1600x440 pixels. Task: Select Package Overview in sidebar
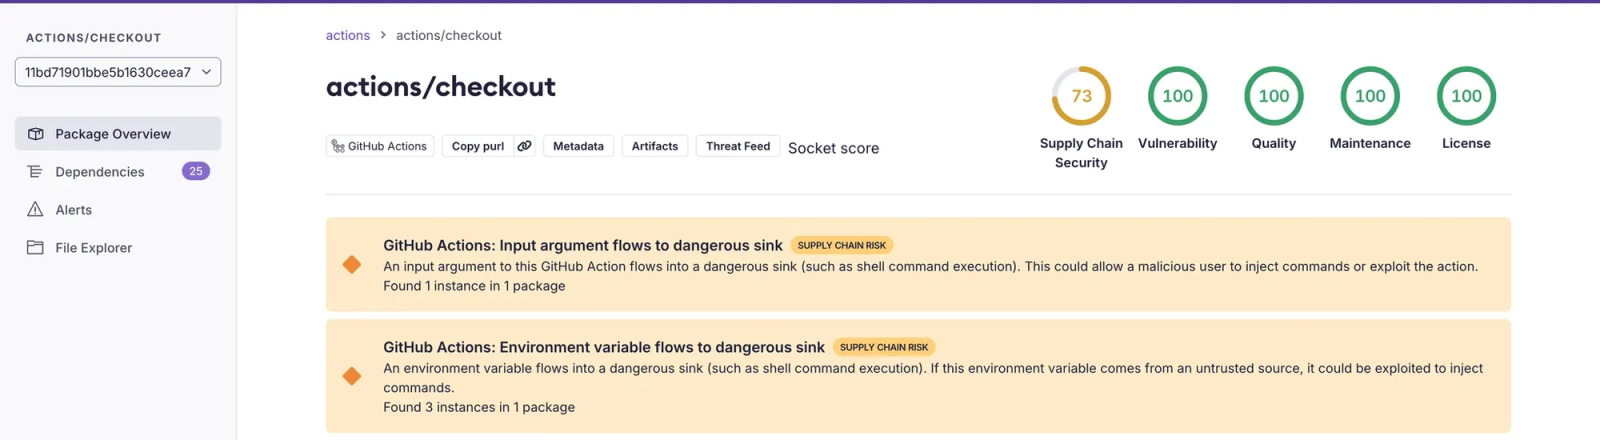(x=118, y=134)
